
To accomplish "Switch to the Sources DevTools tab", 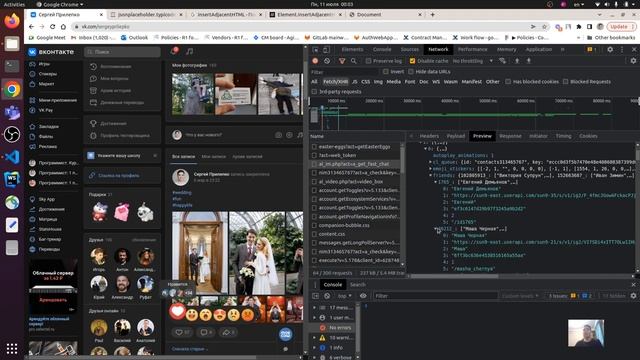I will [409, 49].
